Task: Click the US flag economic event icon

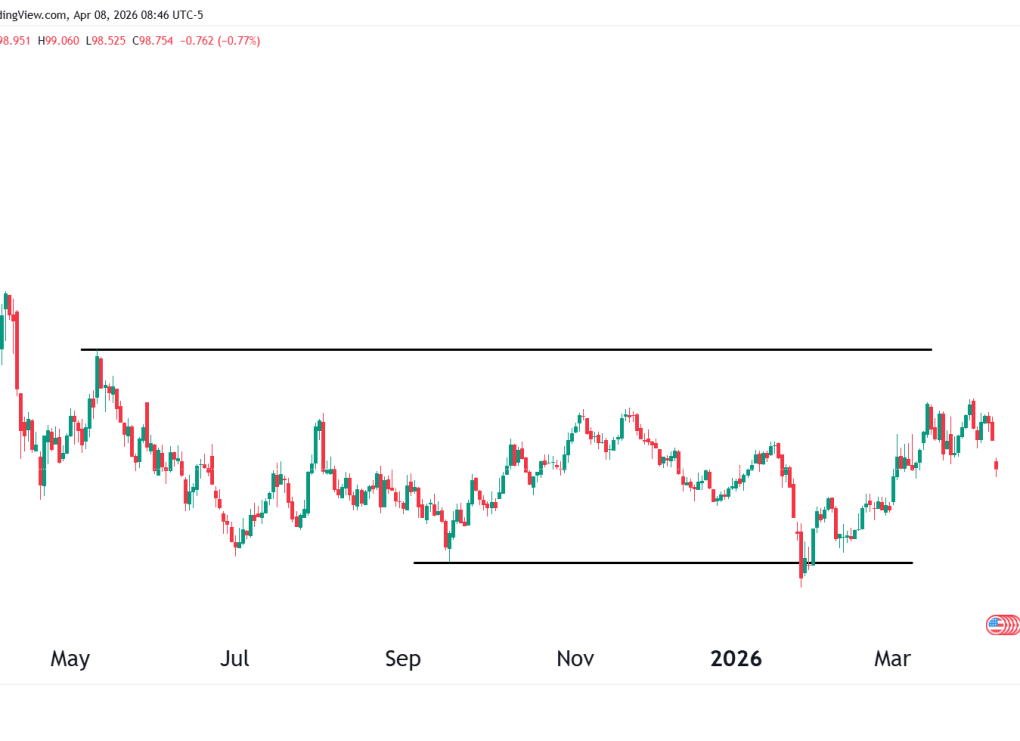Action: (995, 626)
